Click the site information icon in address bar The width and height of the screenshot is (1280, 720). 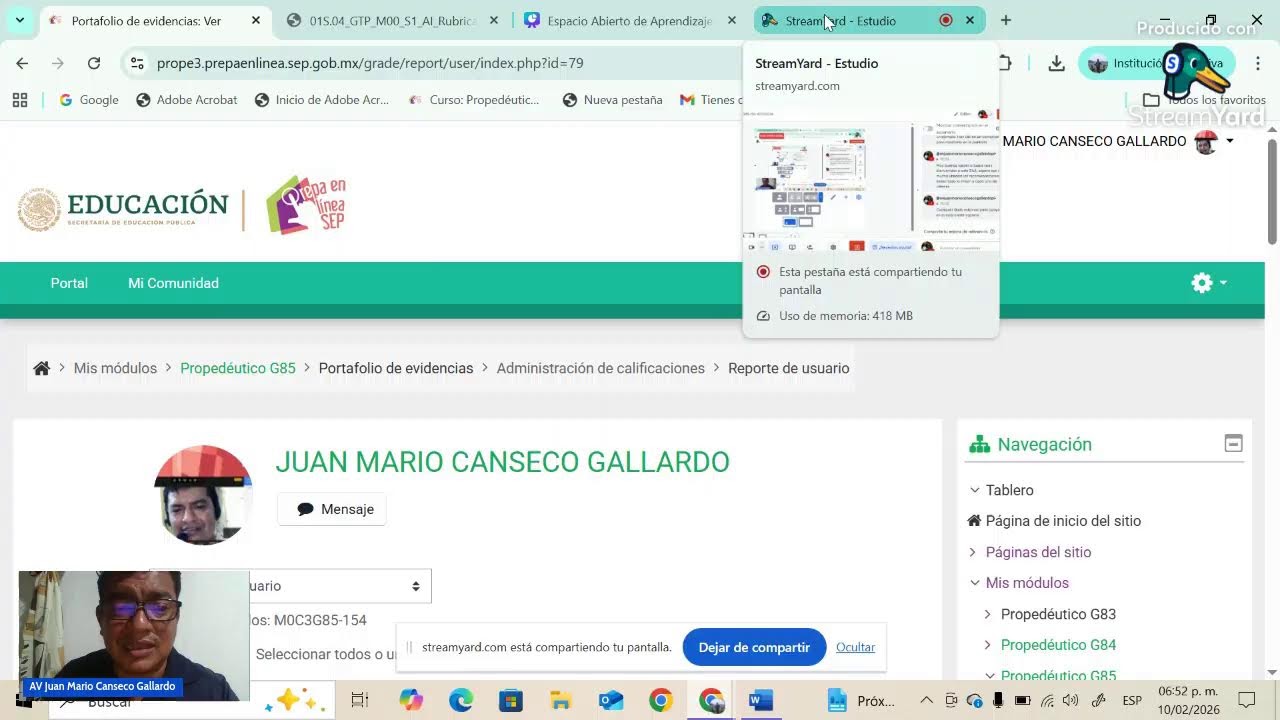pos(137,63)
